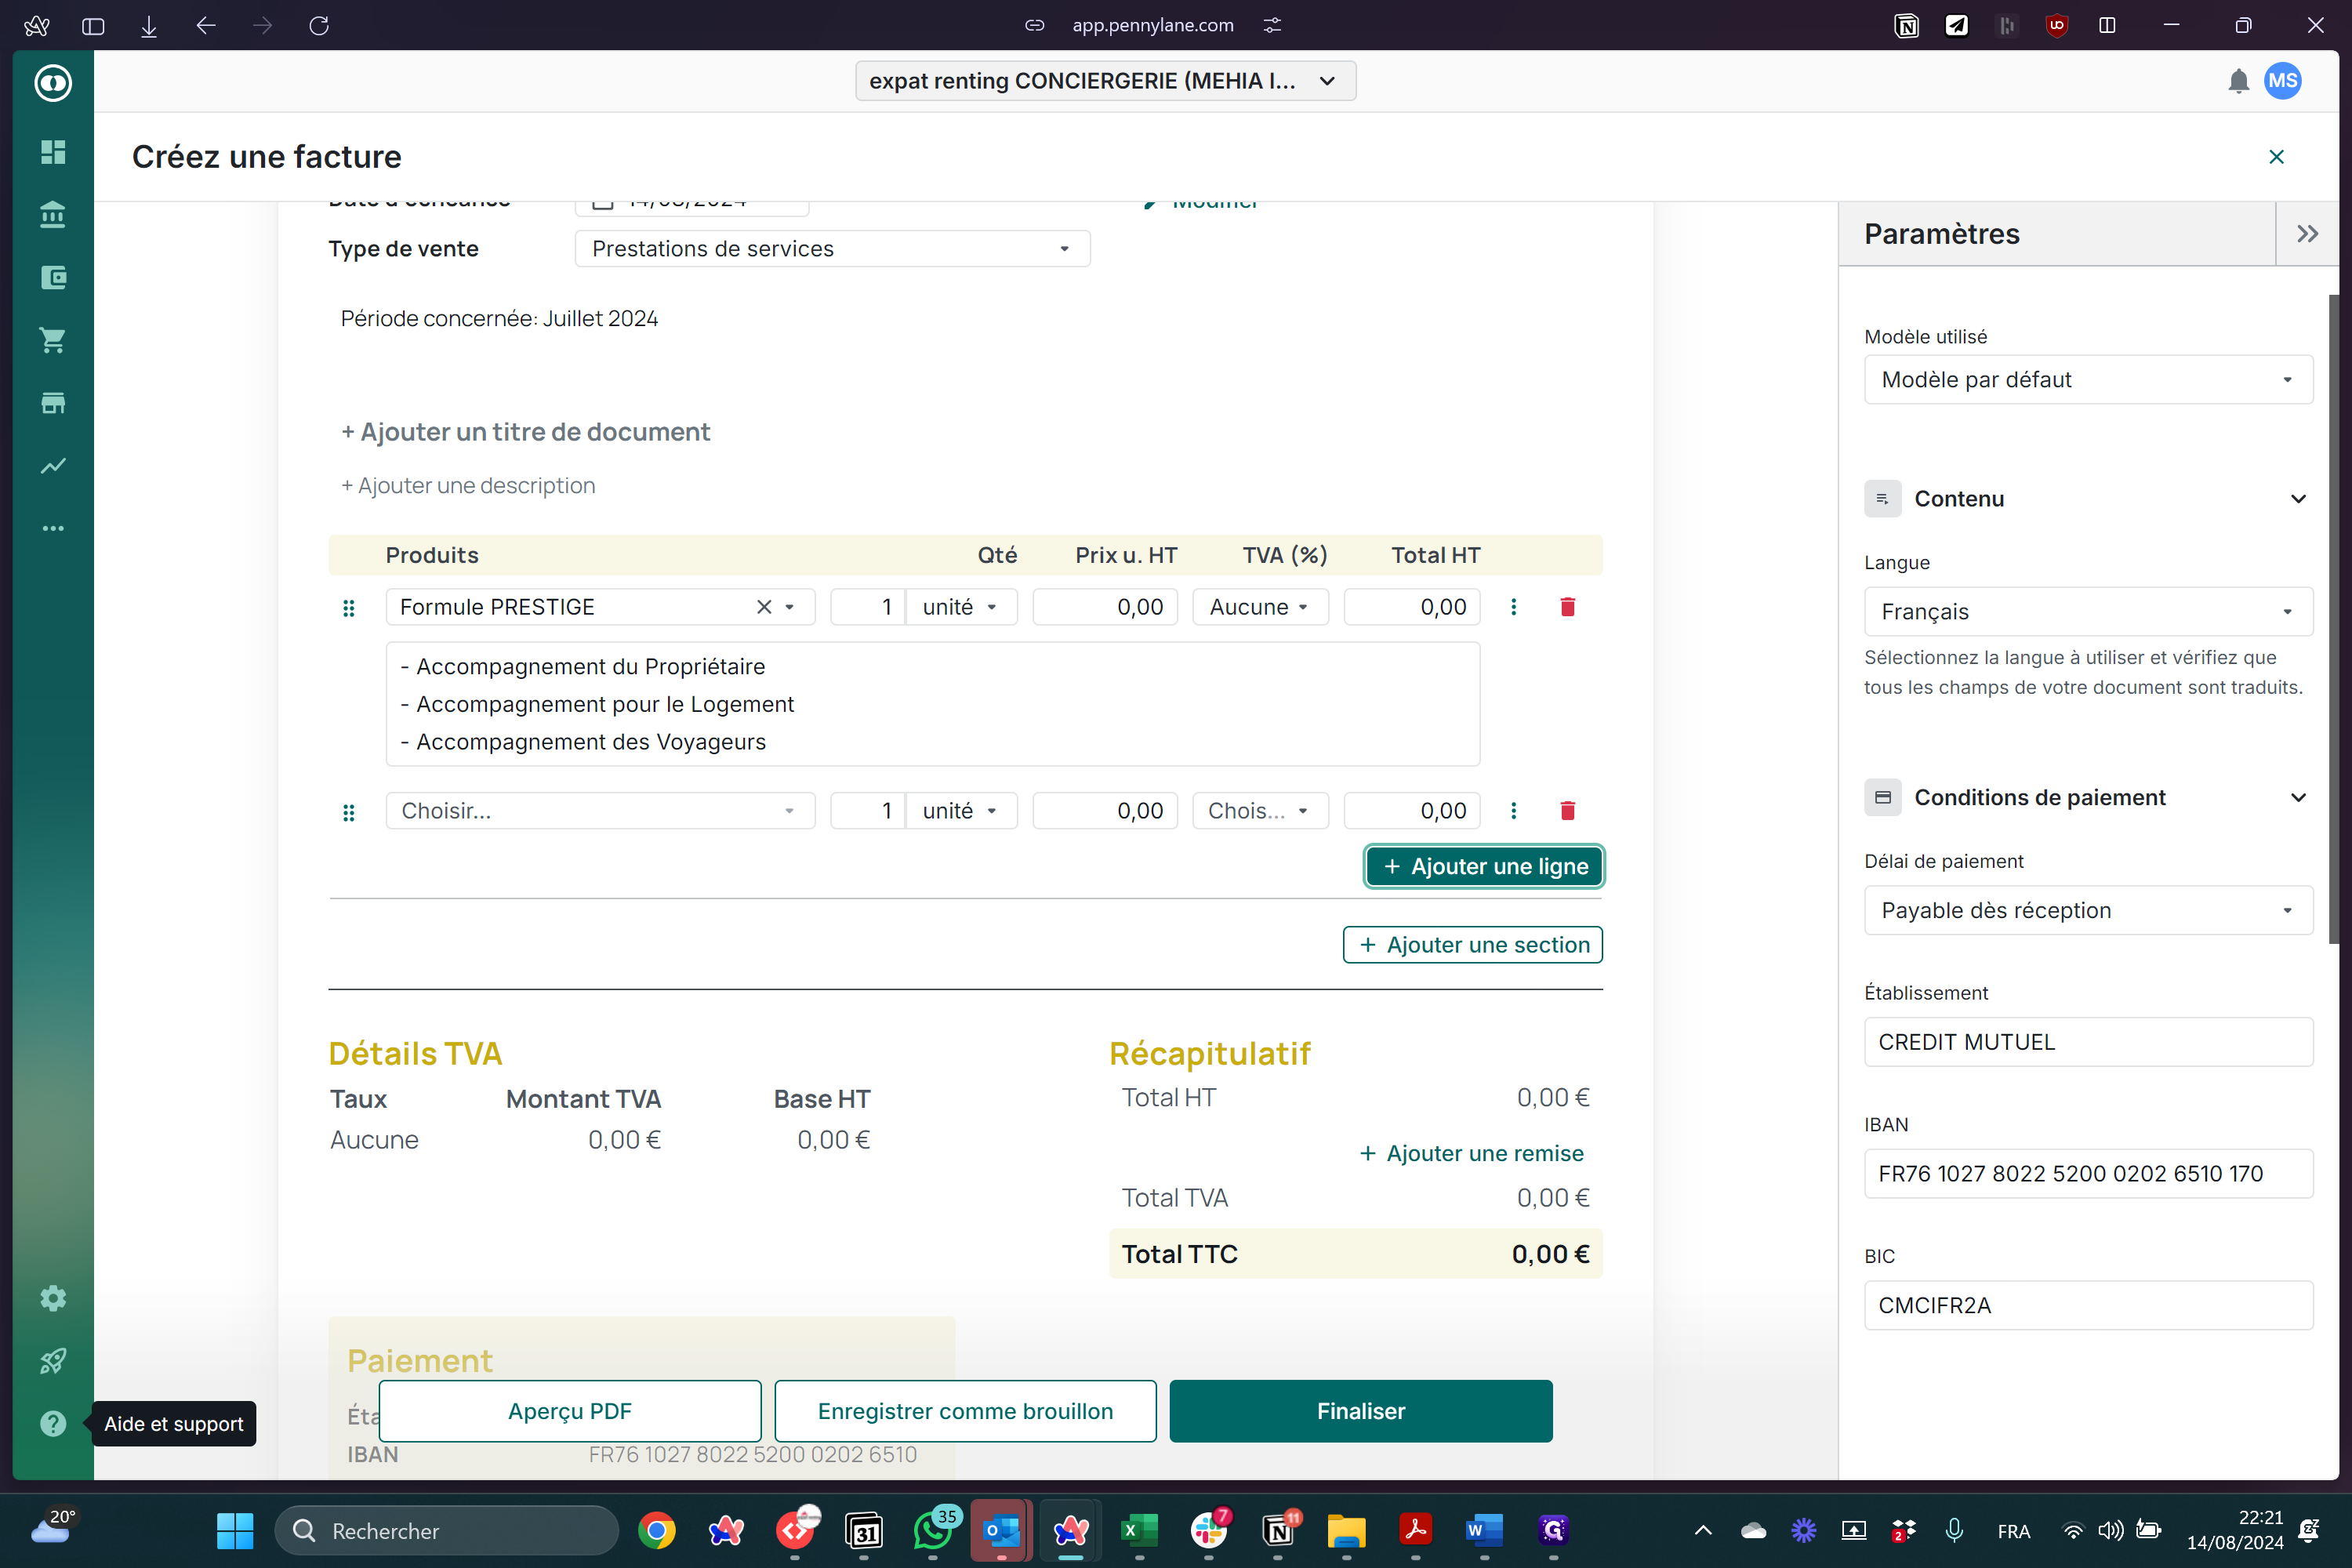Delete the Formule PRESTIGE line
The image size is (2352, 1568).
pos(1567,607)
